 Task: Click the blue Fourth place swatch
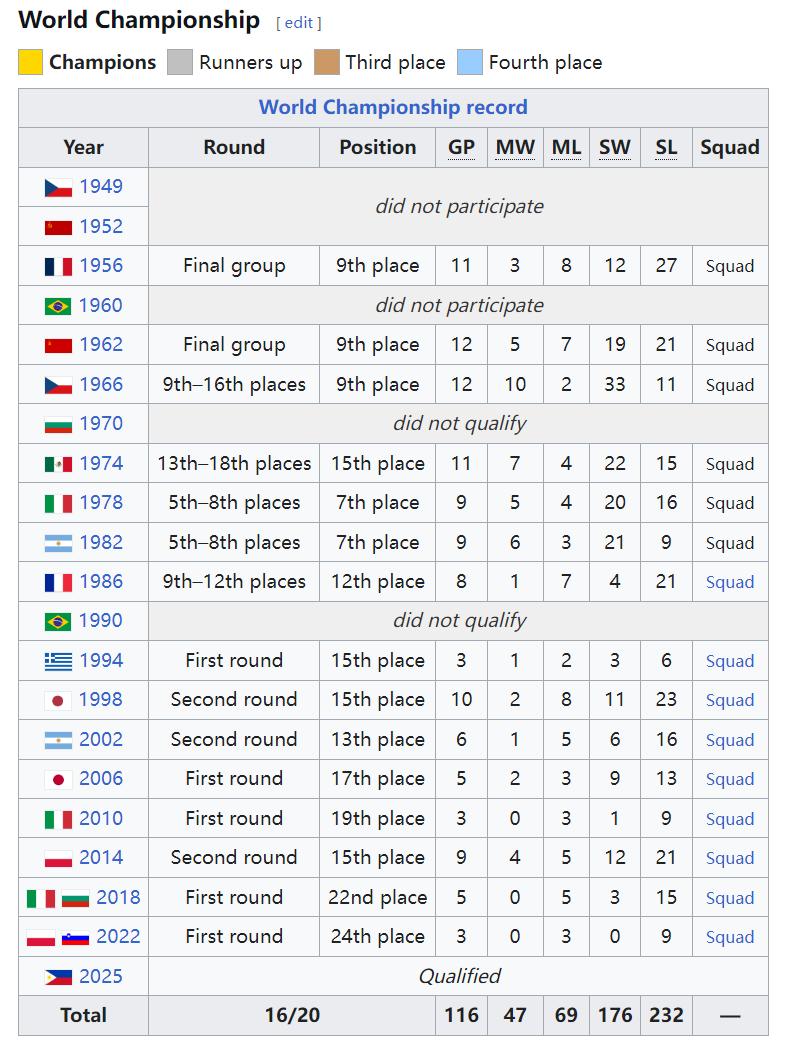coord(470,62)
